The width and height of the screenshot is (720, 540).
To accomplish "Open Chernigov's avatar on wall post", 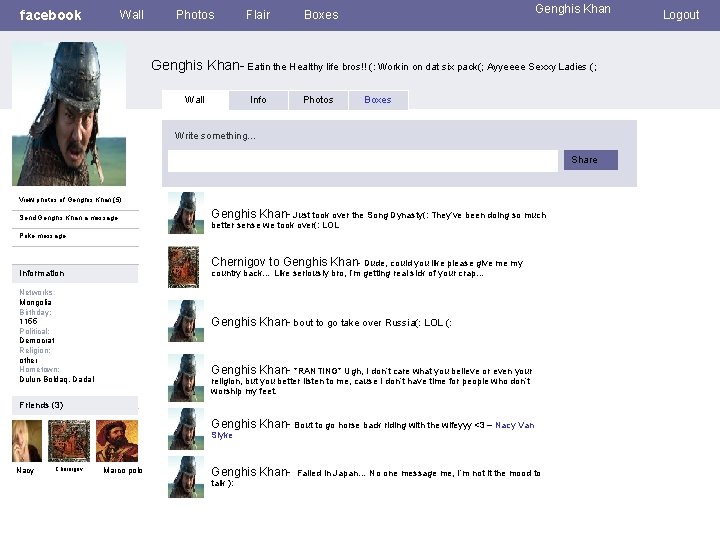I will point(183,267).
